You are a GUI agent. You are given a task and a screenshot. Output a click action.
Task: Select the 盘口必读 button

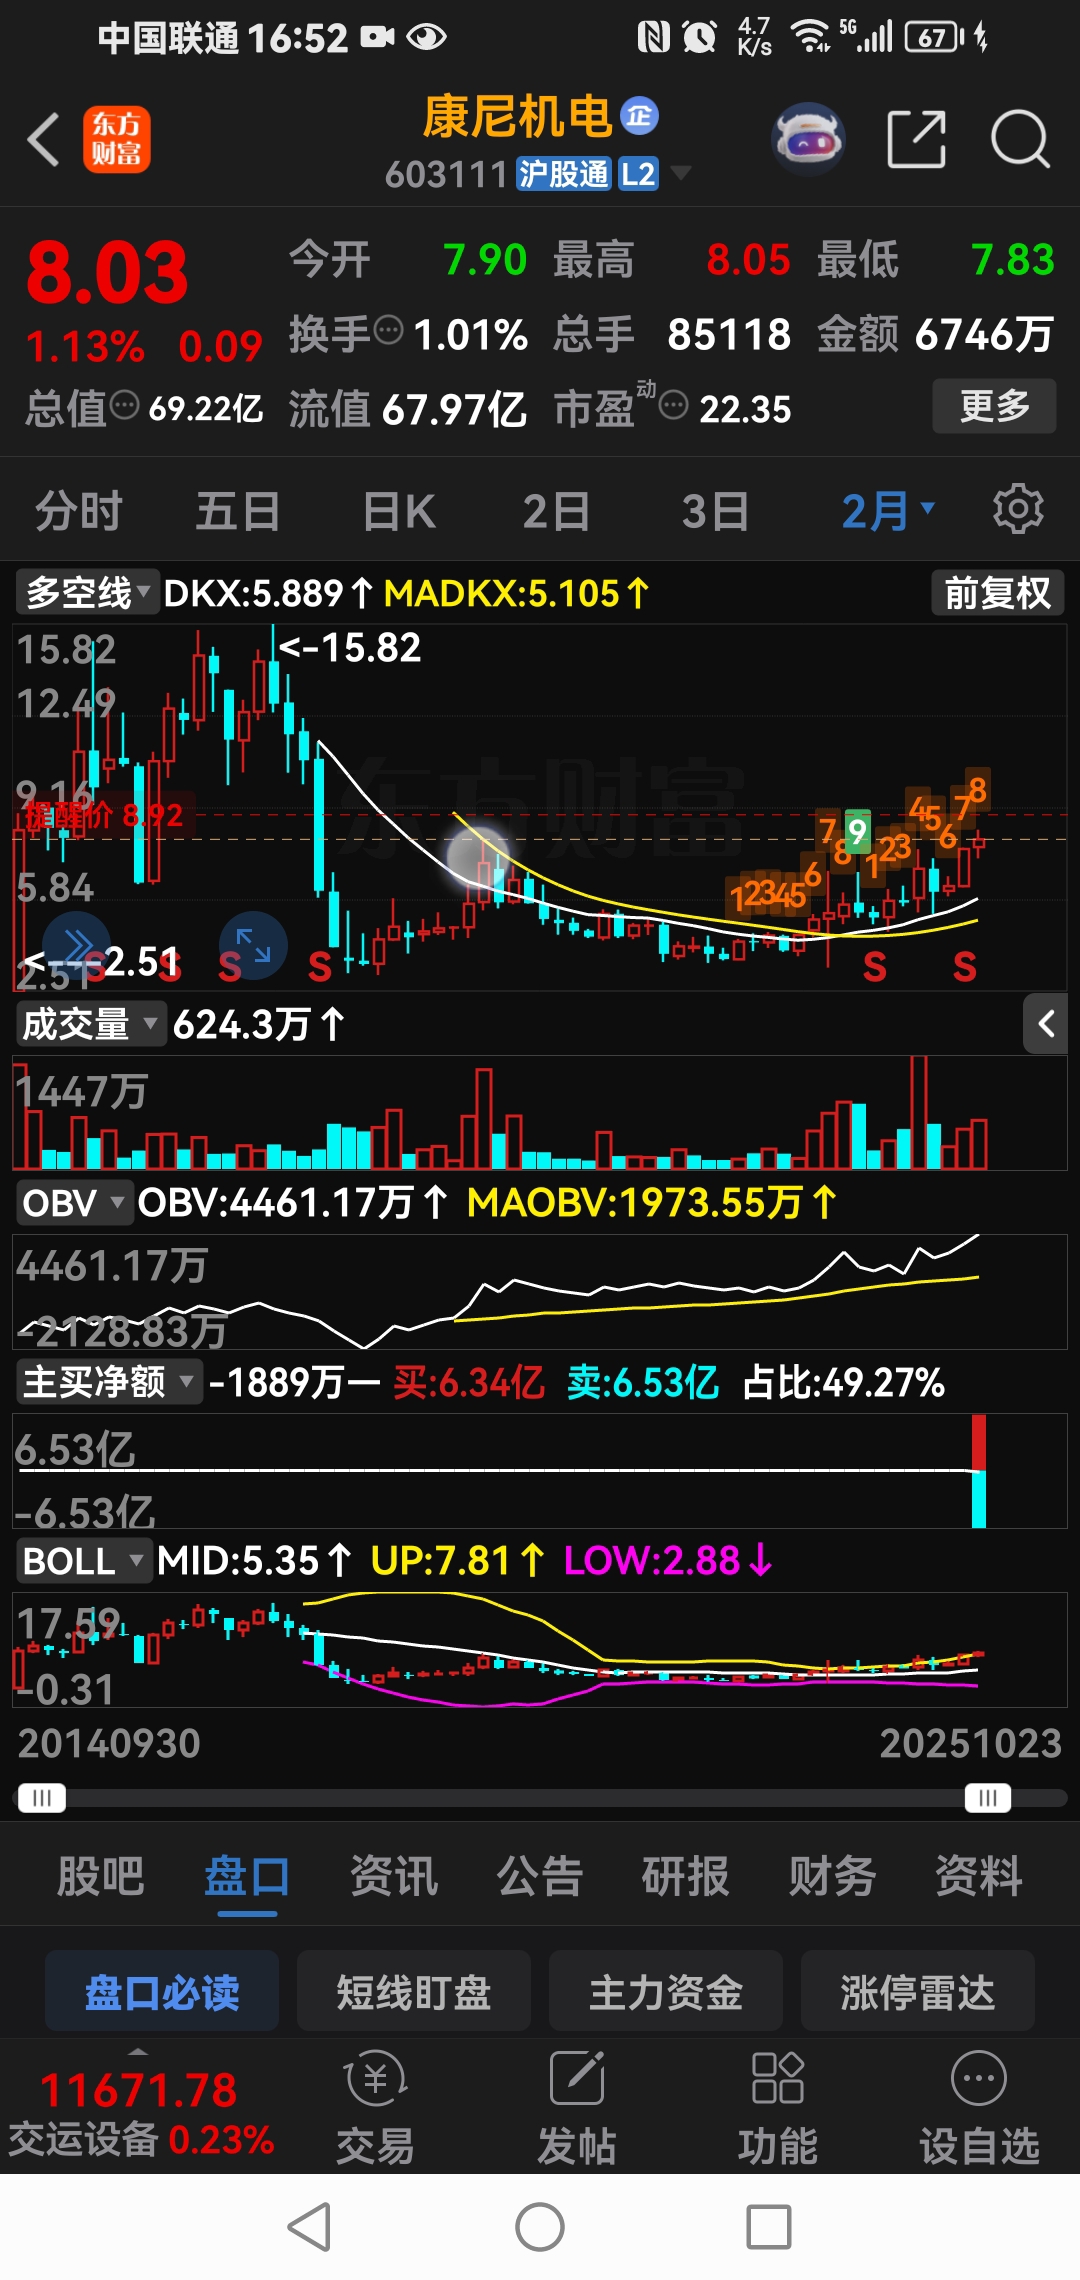click(x=162, y=1992)
